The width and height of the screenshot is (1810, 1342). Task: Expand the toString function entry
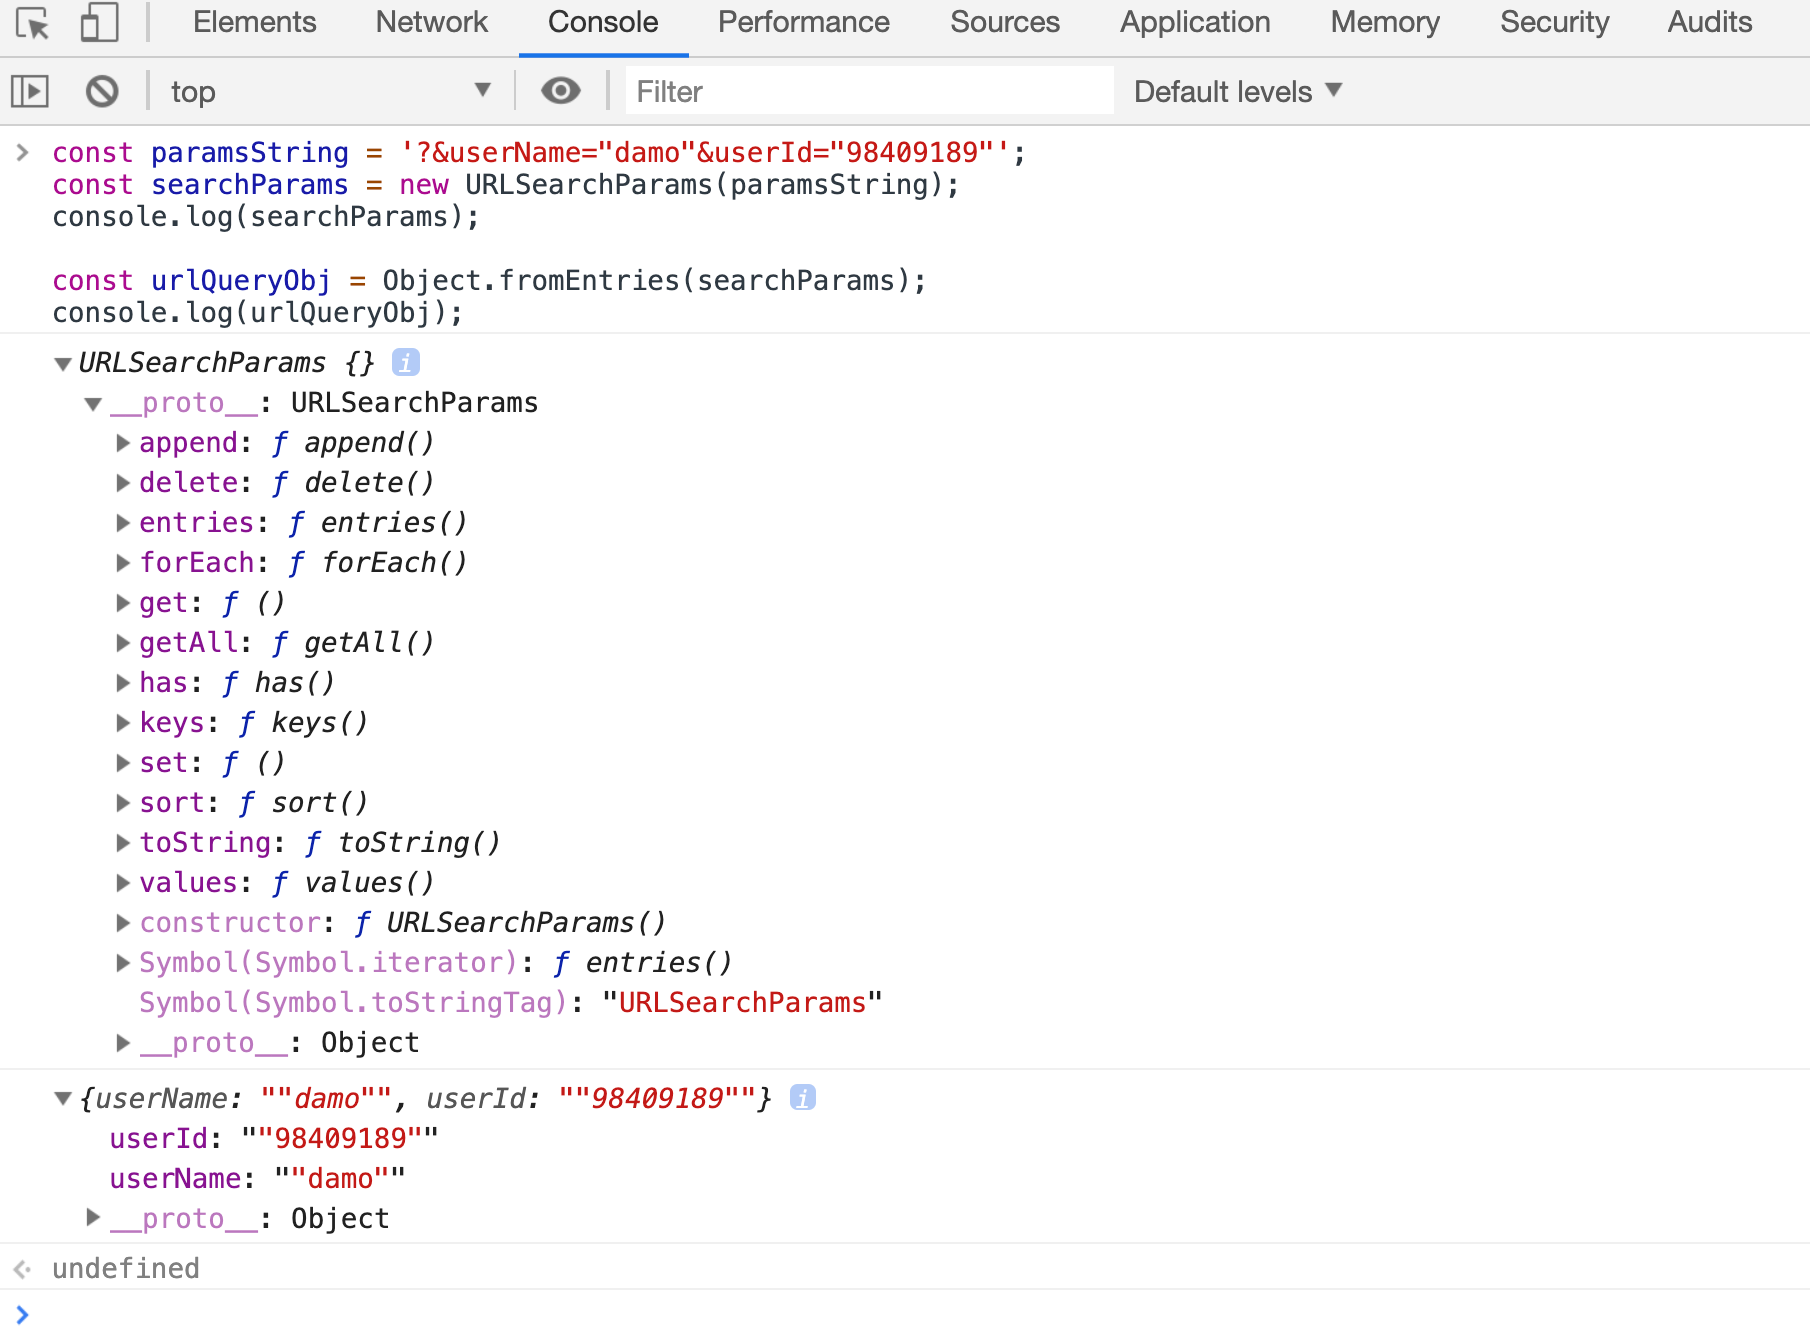[123, 843]
